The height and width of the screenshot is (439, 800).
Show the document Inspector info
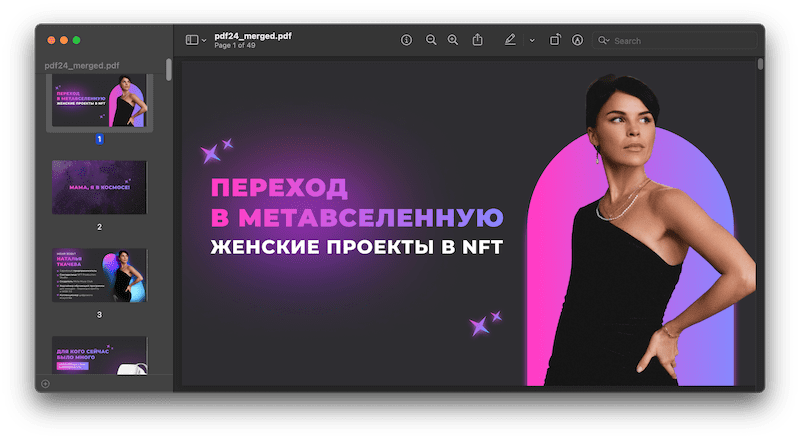click(406, 40)
